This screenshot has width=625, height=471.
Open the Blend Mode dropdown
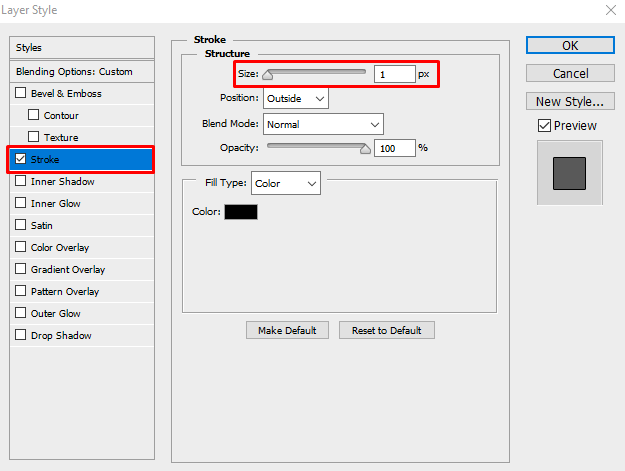pos(323,124)
